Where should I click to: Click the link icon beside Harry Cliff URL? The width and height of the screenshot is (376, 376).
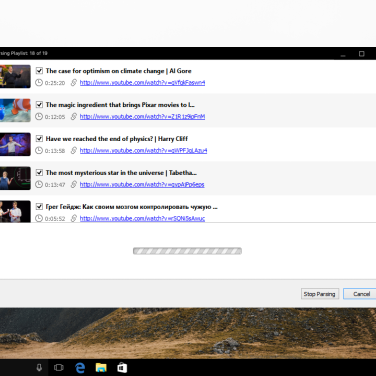click(74, 150)
